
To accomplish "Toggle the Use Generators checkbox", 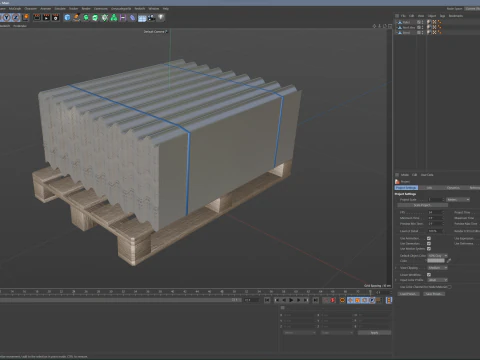I will click(429, 243).
